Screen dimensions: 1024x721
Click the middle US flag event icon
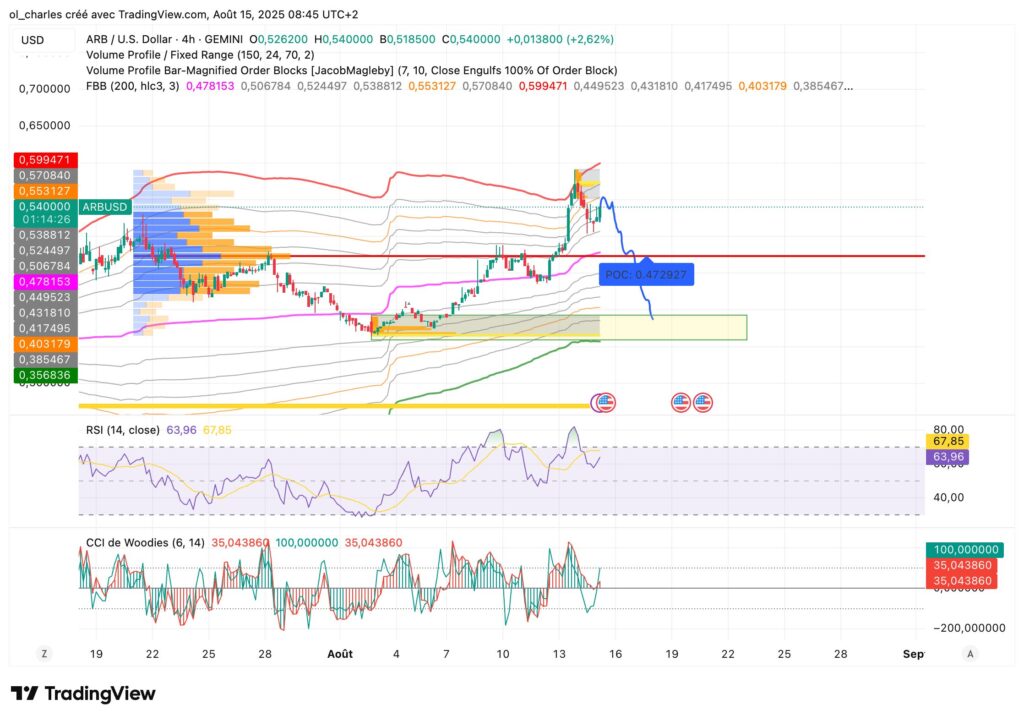coord(681,402)
